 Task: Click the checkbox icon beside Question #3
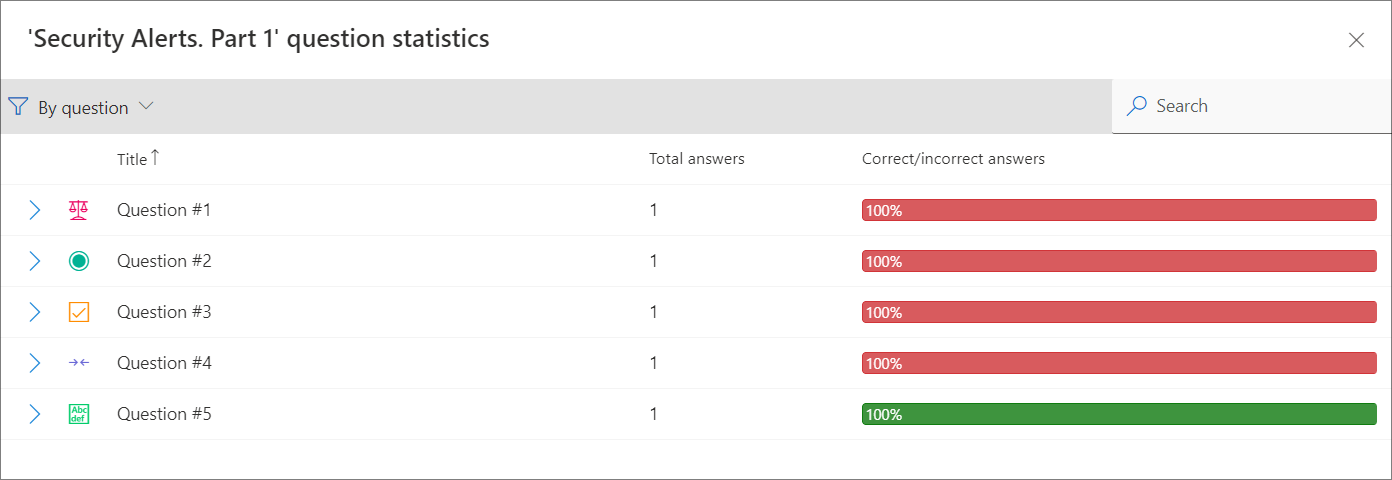coord(79,312)
